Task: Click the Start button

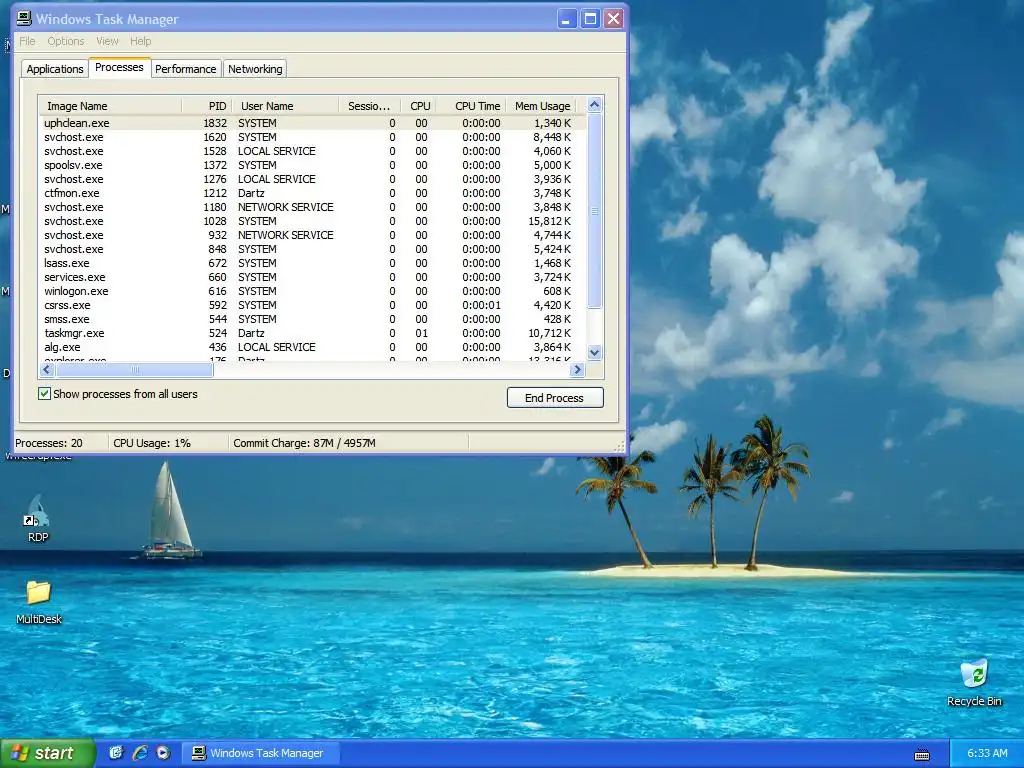Action: click(x=48, y=753)
